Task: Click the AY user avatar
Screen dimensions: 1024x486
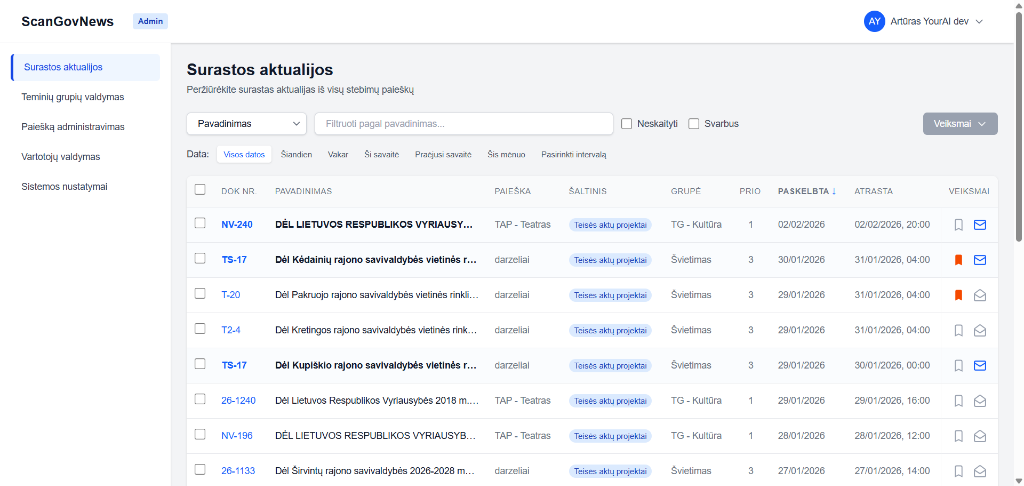Action: [x=874, y=22]
